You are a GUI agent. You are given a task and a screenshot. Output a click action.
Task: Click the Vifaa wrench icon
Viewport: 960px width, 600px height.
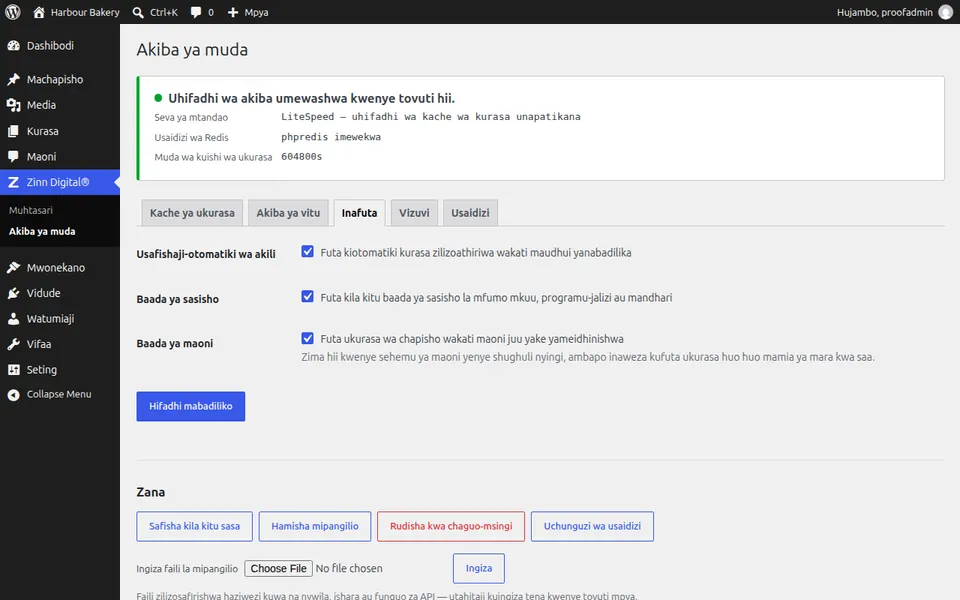point(13,344)
